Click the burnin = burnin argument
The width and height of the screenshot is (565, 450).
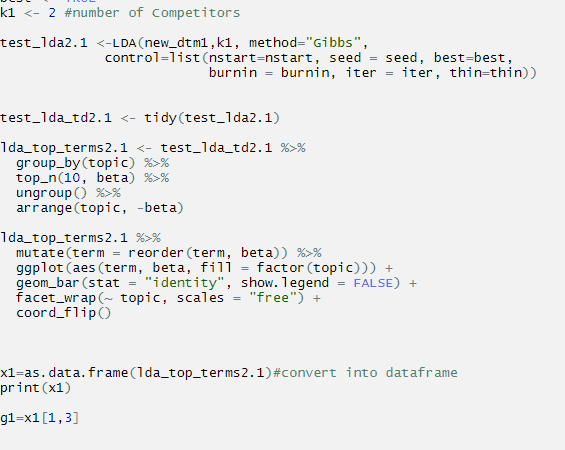pyautogui.click(x=268, y=73)
